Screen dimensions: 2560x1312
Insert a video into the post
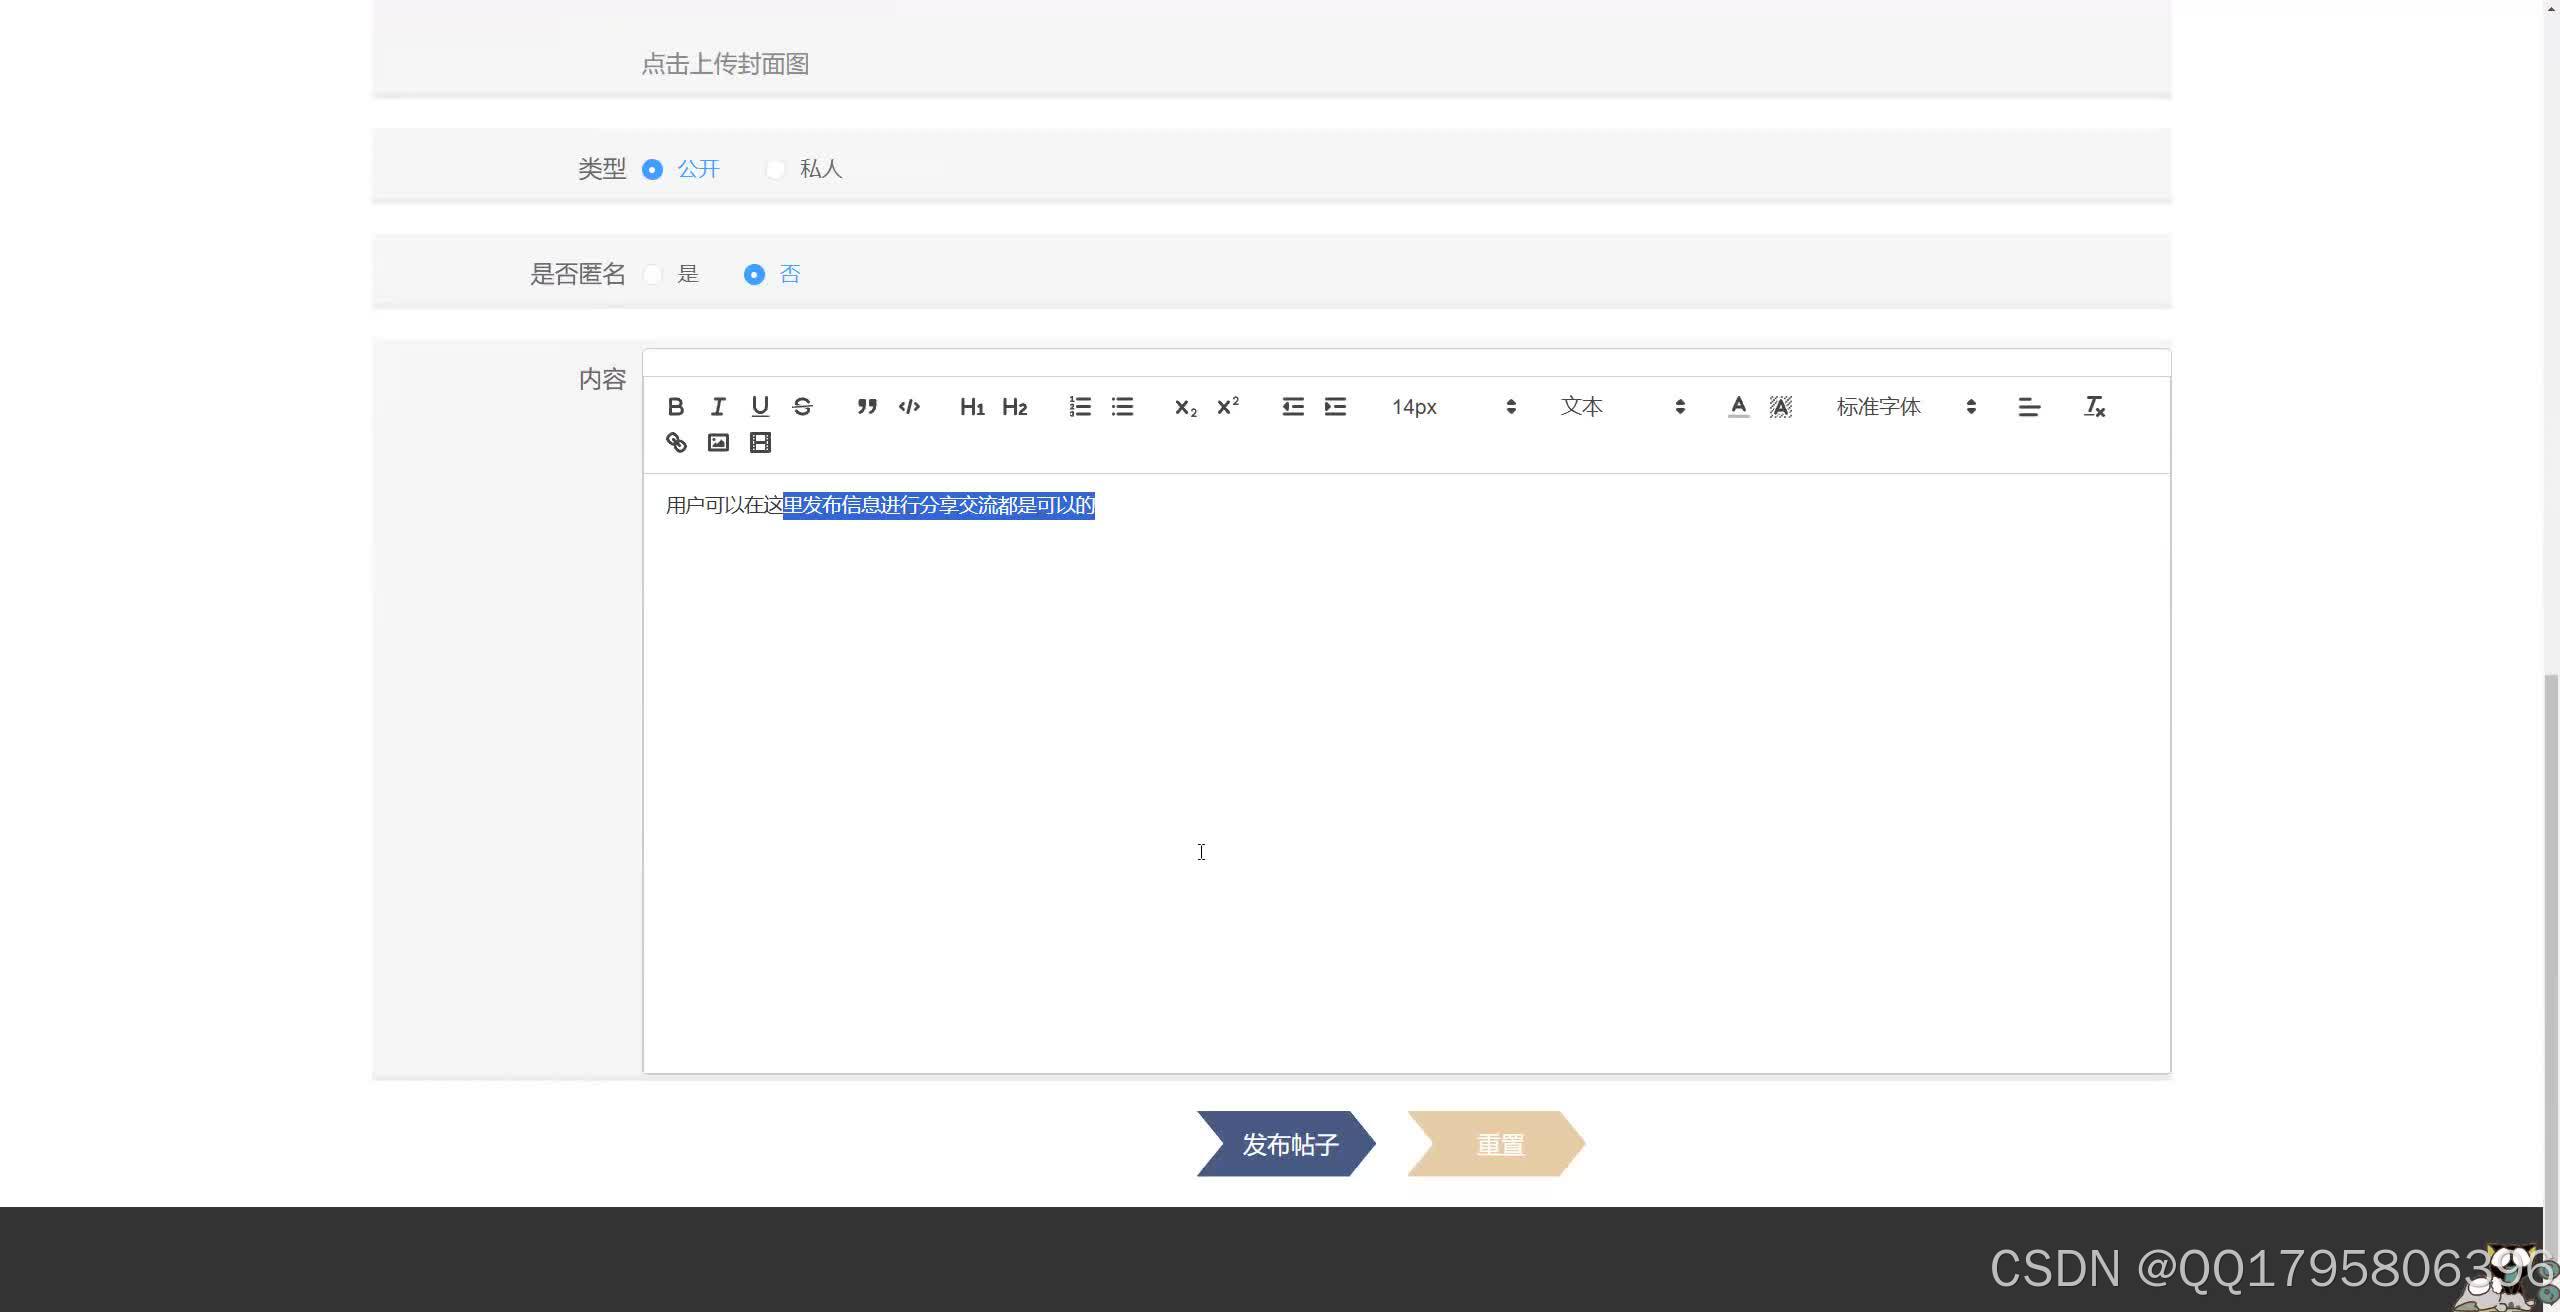pyautogui.click(x=760, y=443)
